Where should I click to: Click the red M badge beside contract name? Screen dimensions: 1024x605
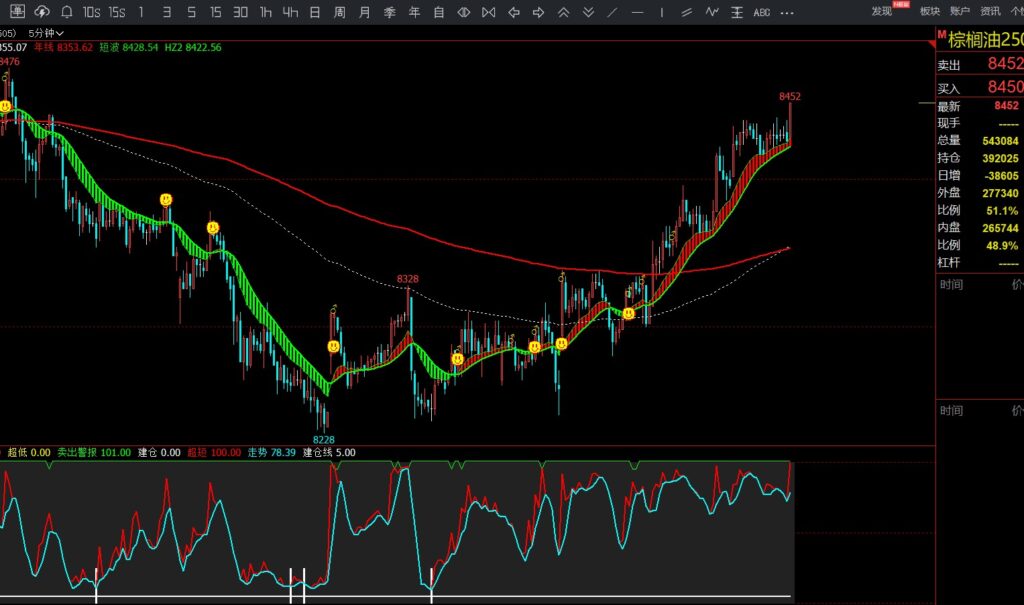pos(942,34)
